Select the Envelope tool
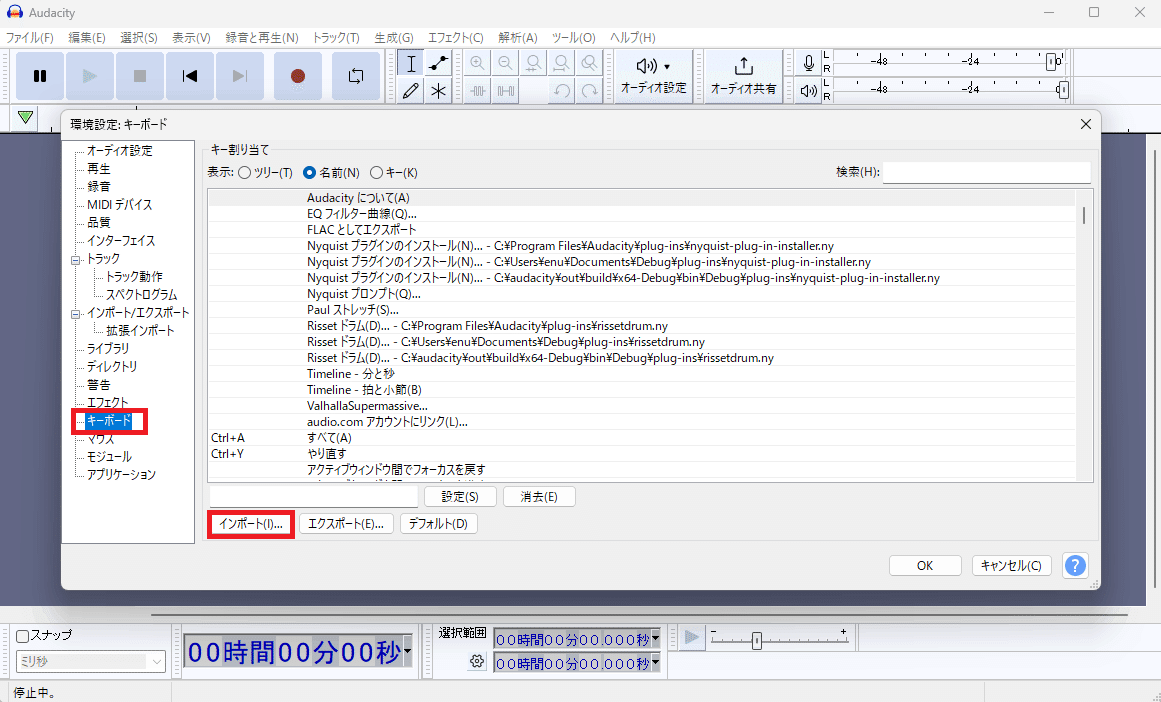The width and height of the screenshot is (1161, 702). pos(438,64)
